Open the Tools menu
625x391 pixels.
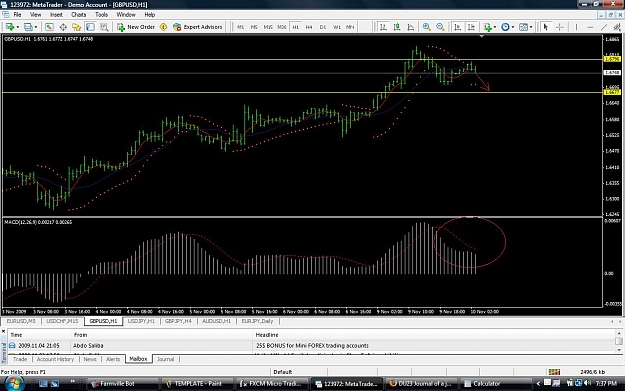coord(101,15)
